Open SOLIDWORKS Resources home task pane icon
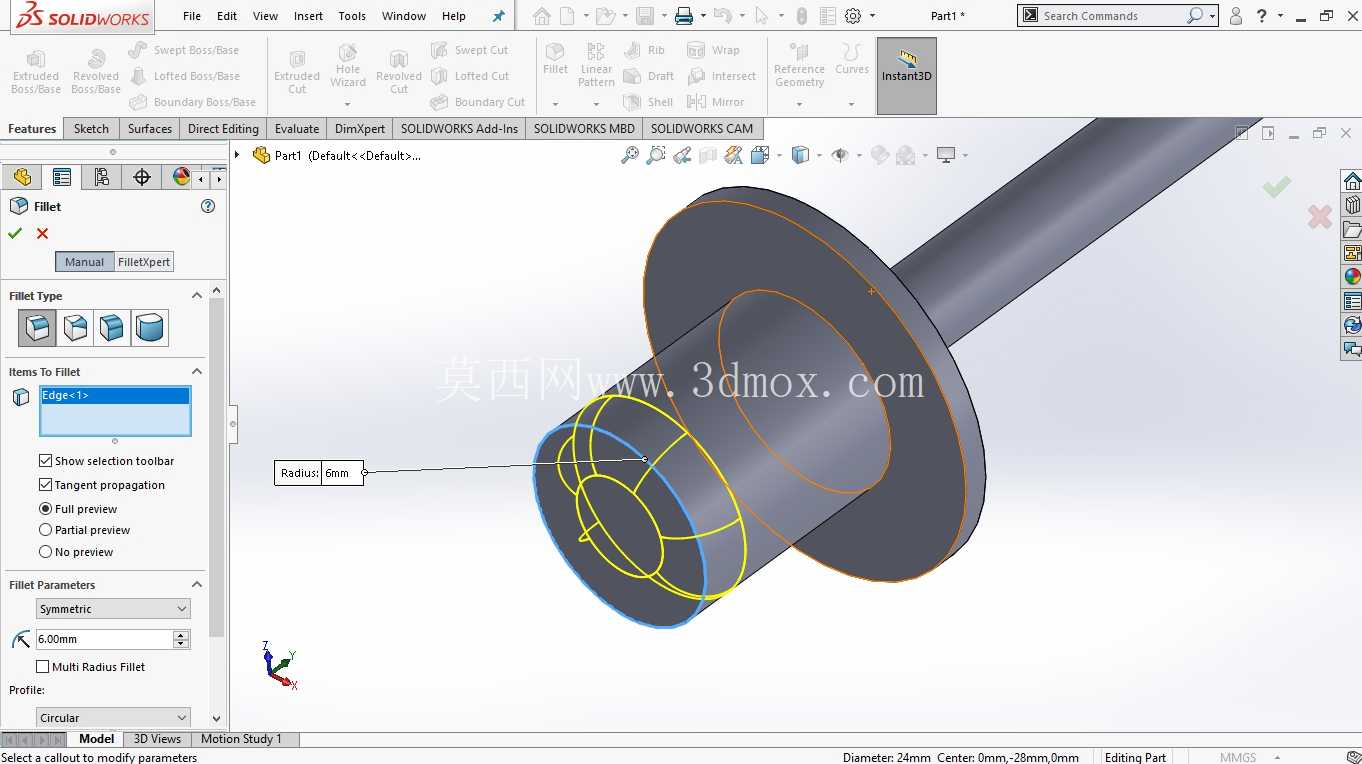The width and height of the screenshot is (1362, 764). (1352, 181)
